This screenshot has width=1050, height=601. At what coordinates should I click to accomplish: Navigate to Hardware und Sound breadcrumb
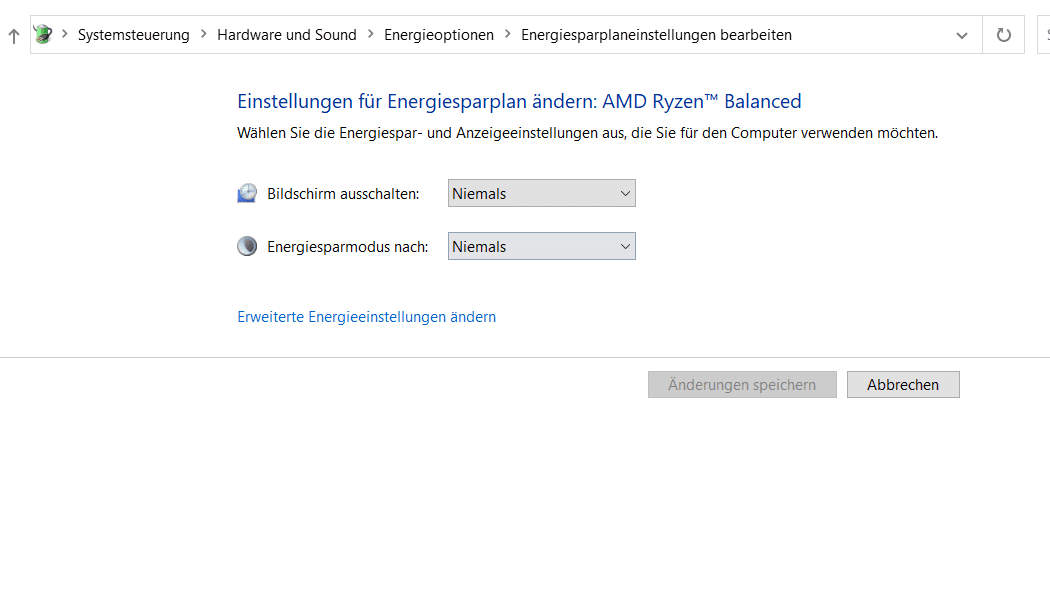click(x=286, y=35)
